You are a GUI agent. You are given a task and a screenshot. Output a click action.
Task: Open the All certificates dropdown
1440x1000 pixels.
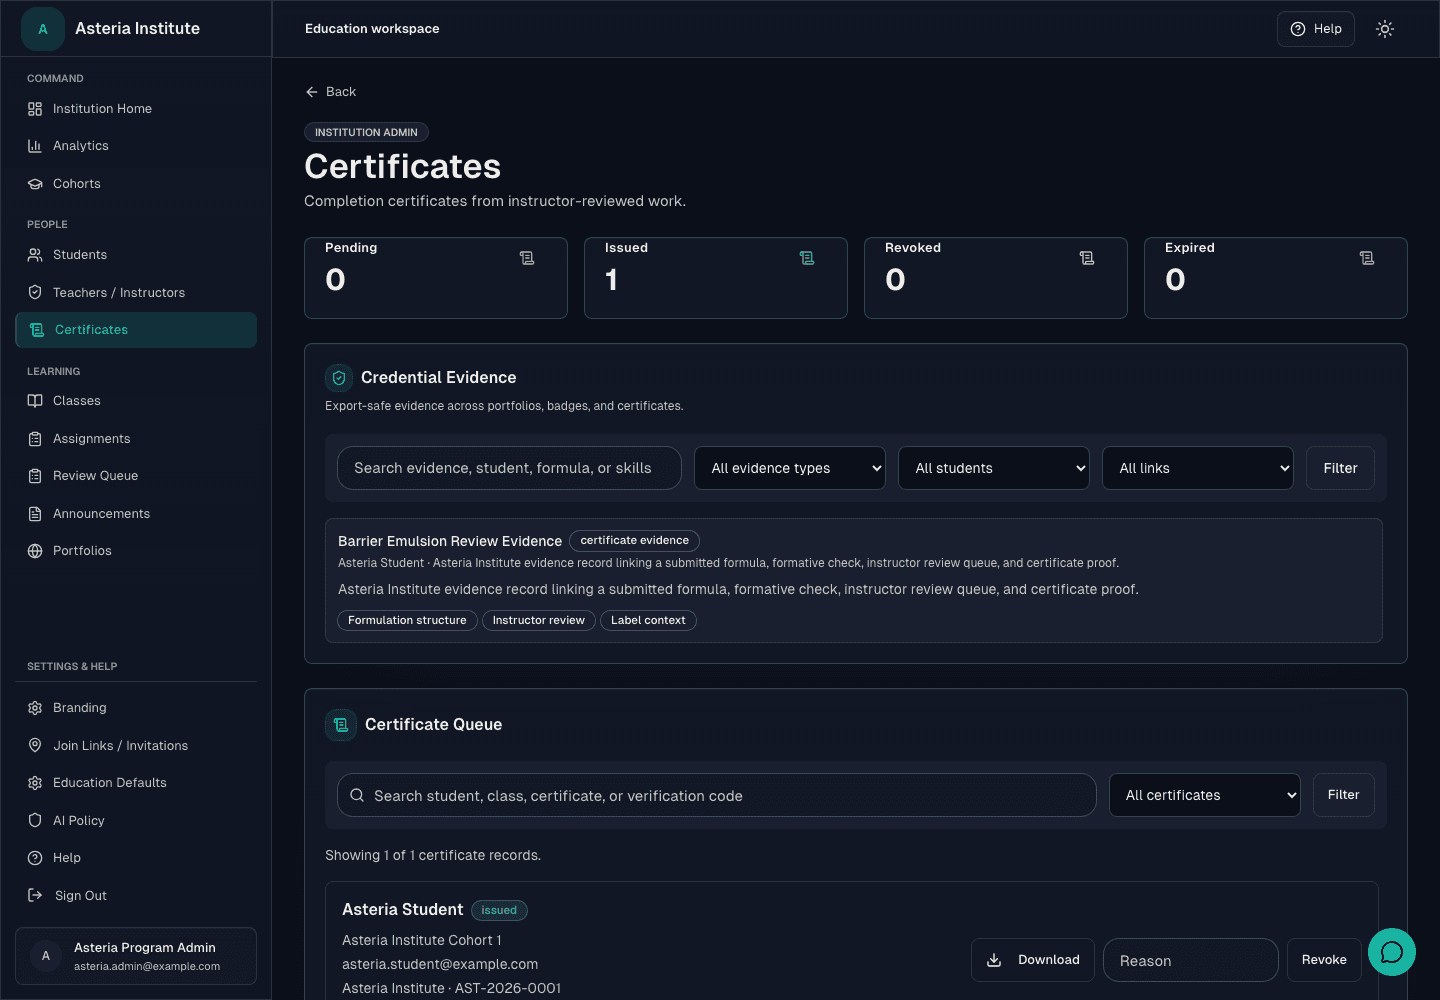pyautogui.click(x=1205, y=795)
